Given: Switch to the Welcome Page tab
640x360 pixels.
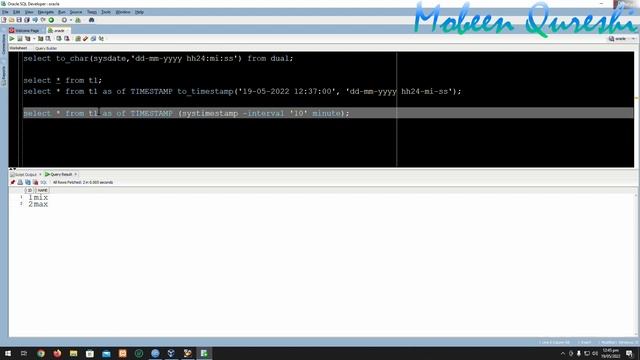Looking at the screenshot, I should 24,31.
